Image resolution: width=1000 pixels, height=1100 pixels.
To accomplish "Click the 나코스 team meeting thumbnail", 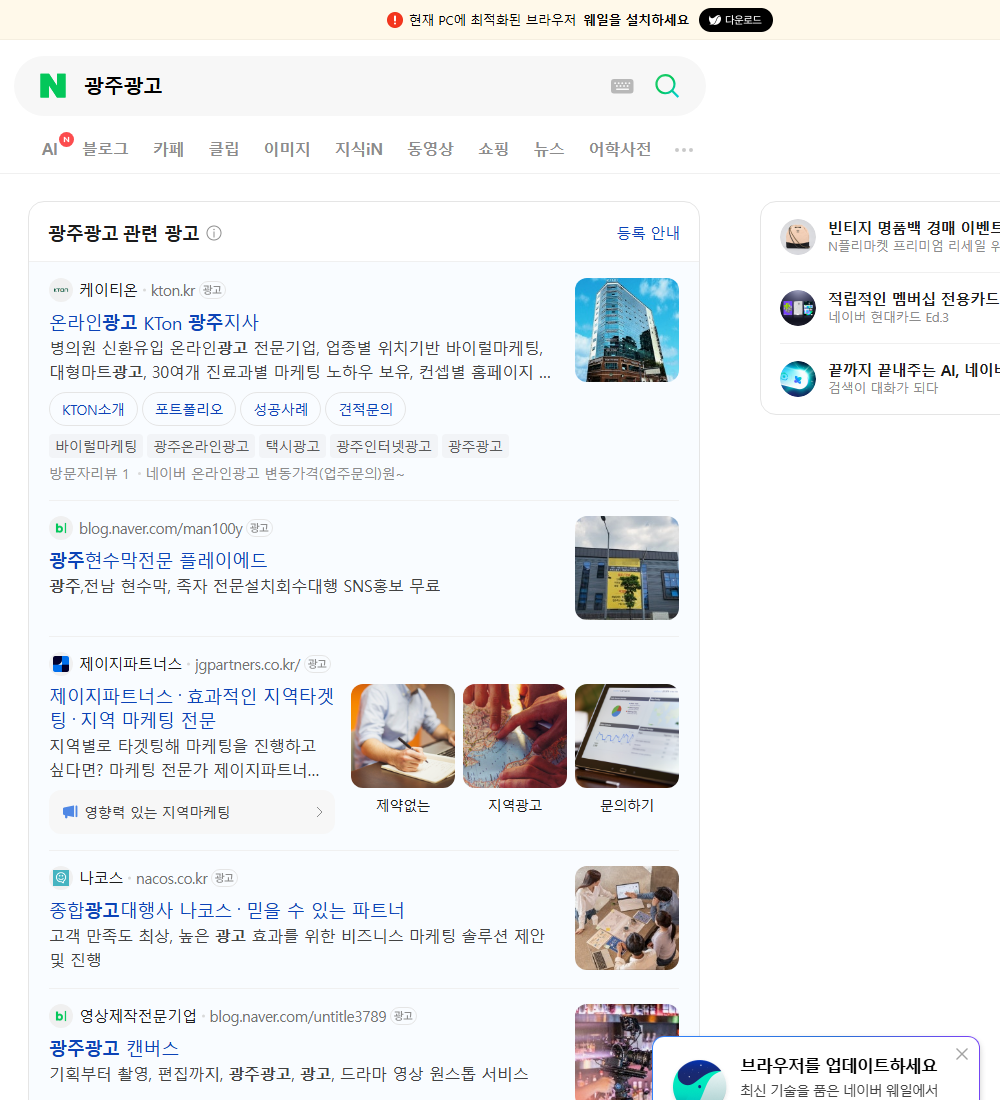I will [627, 918].
